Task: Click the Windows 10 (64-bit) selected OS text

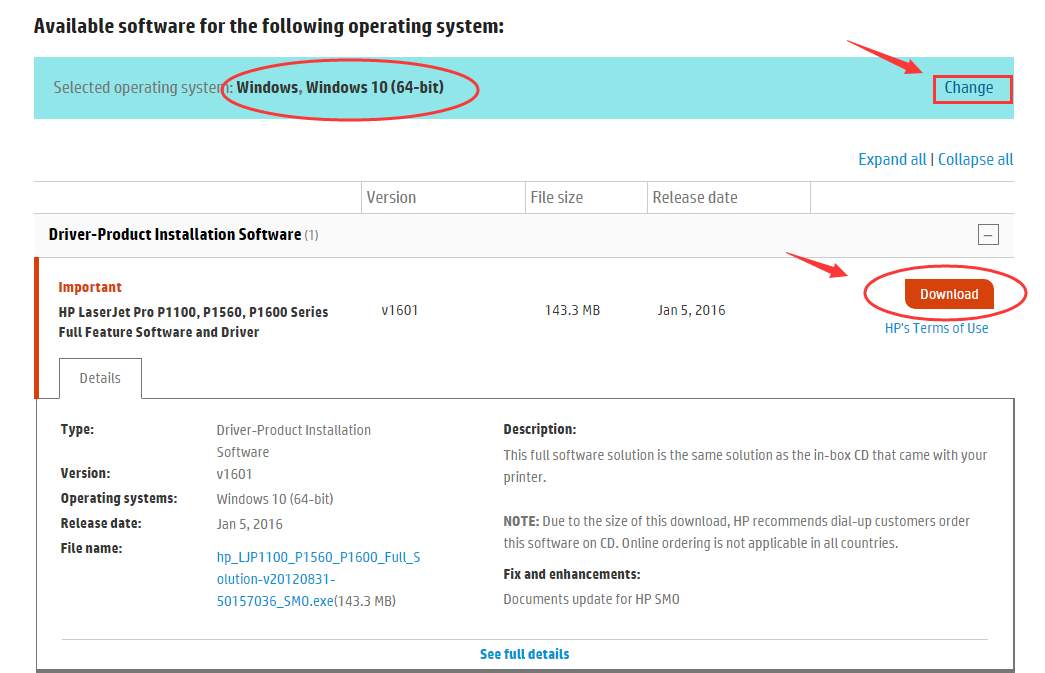Action: point(340,88)
